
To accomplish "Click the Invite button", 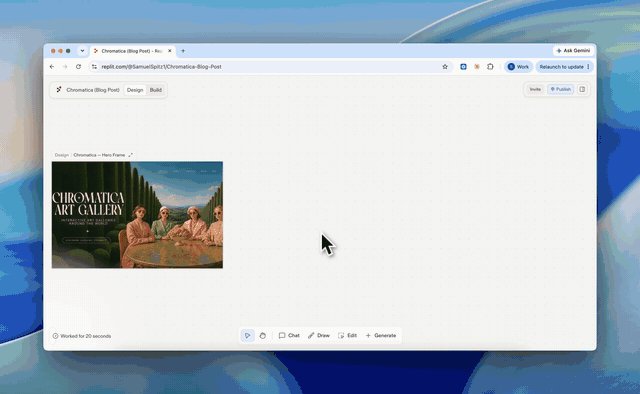I will (535, 89).
